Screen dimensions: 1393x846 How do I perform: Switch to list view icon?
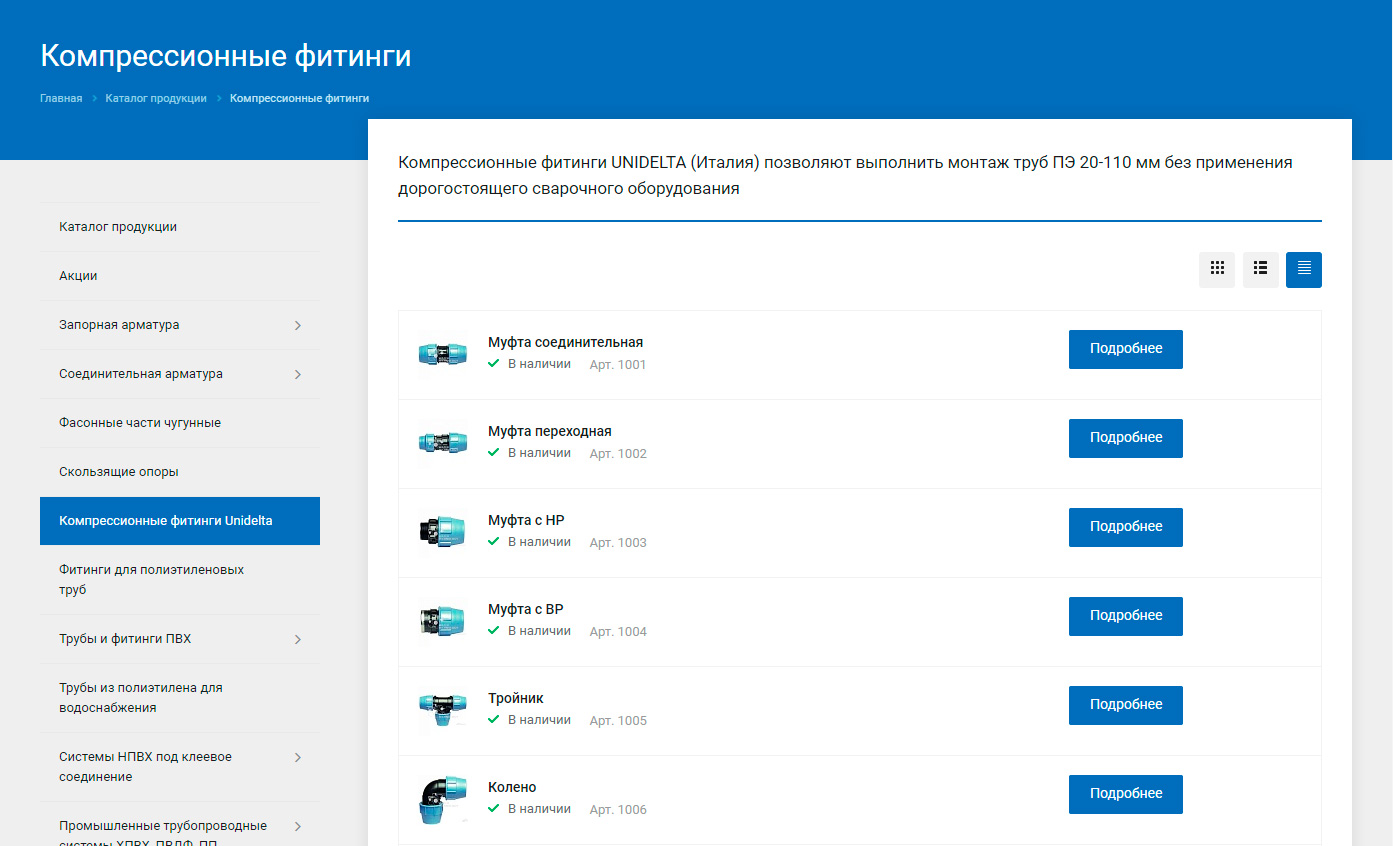point(1260,269)
